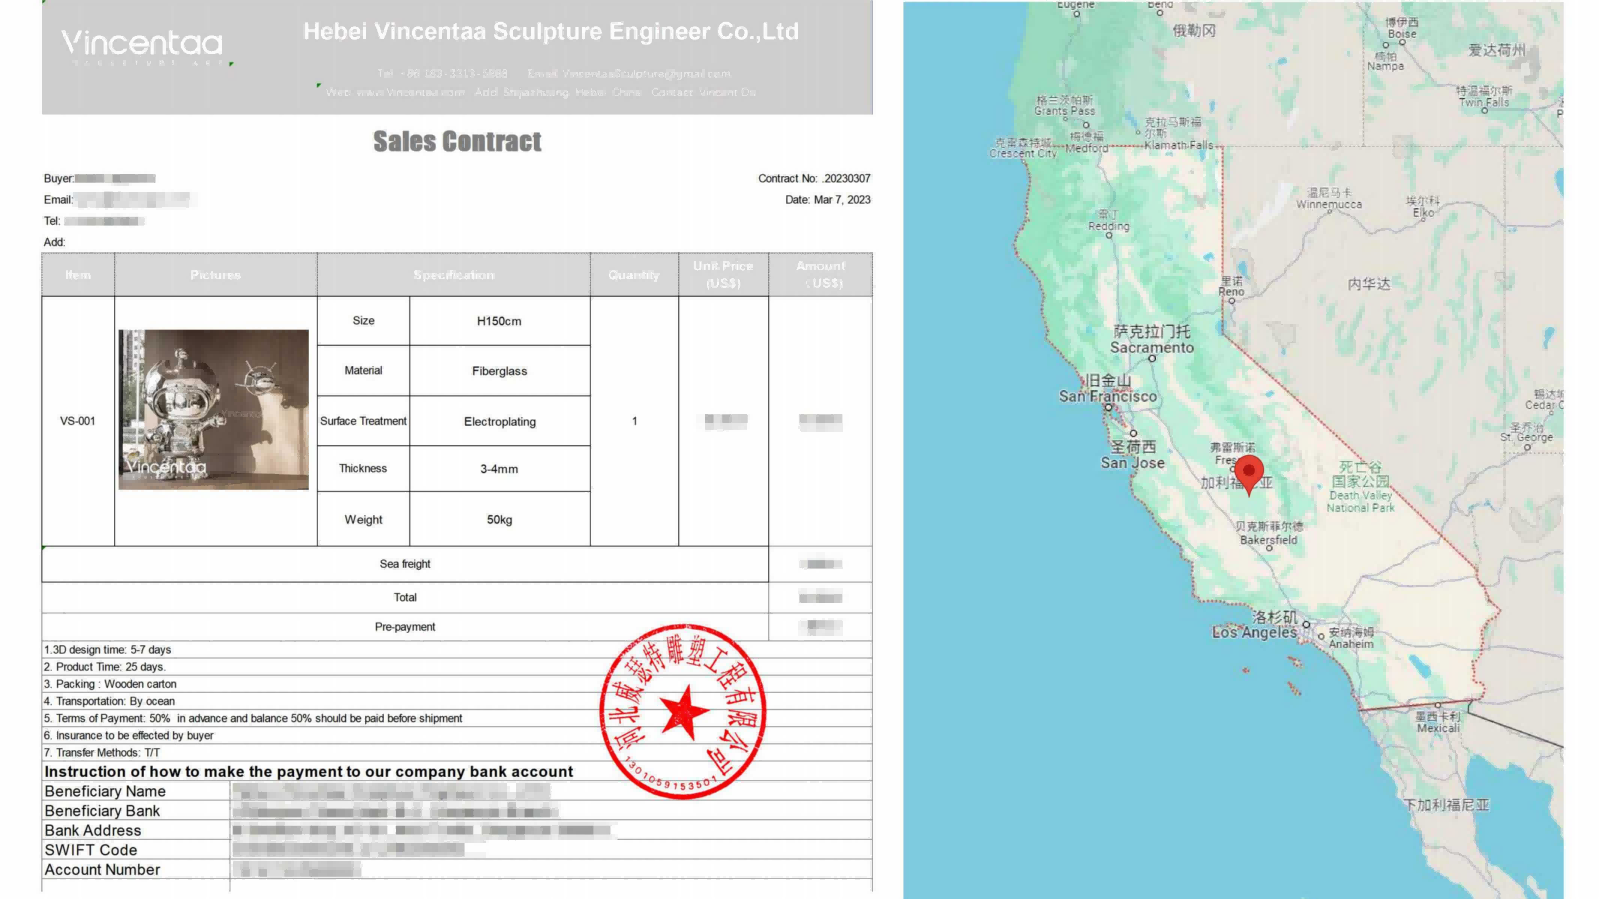1600x899 pixels.
Task: Click the San Jose city marker
Action: coord(1133,433)
